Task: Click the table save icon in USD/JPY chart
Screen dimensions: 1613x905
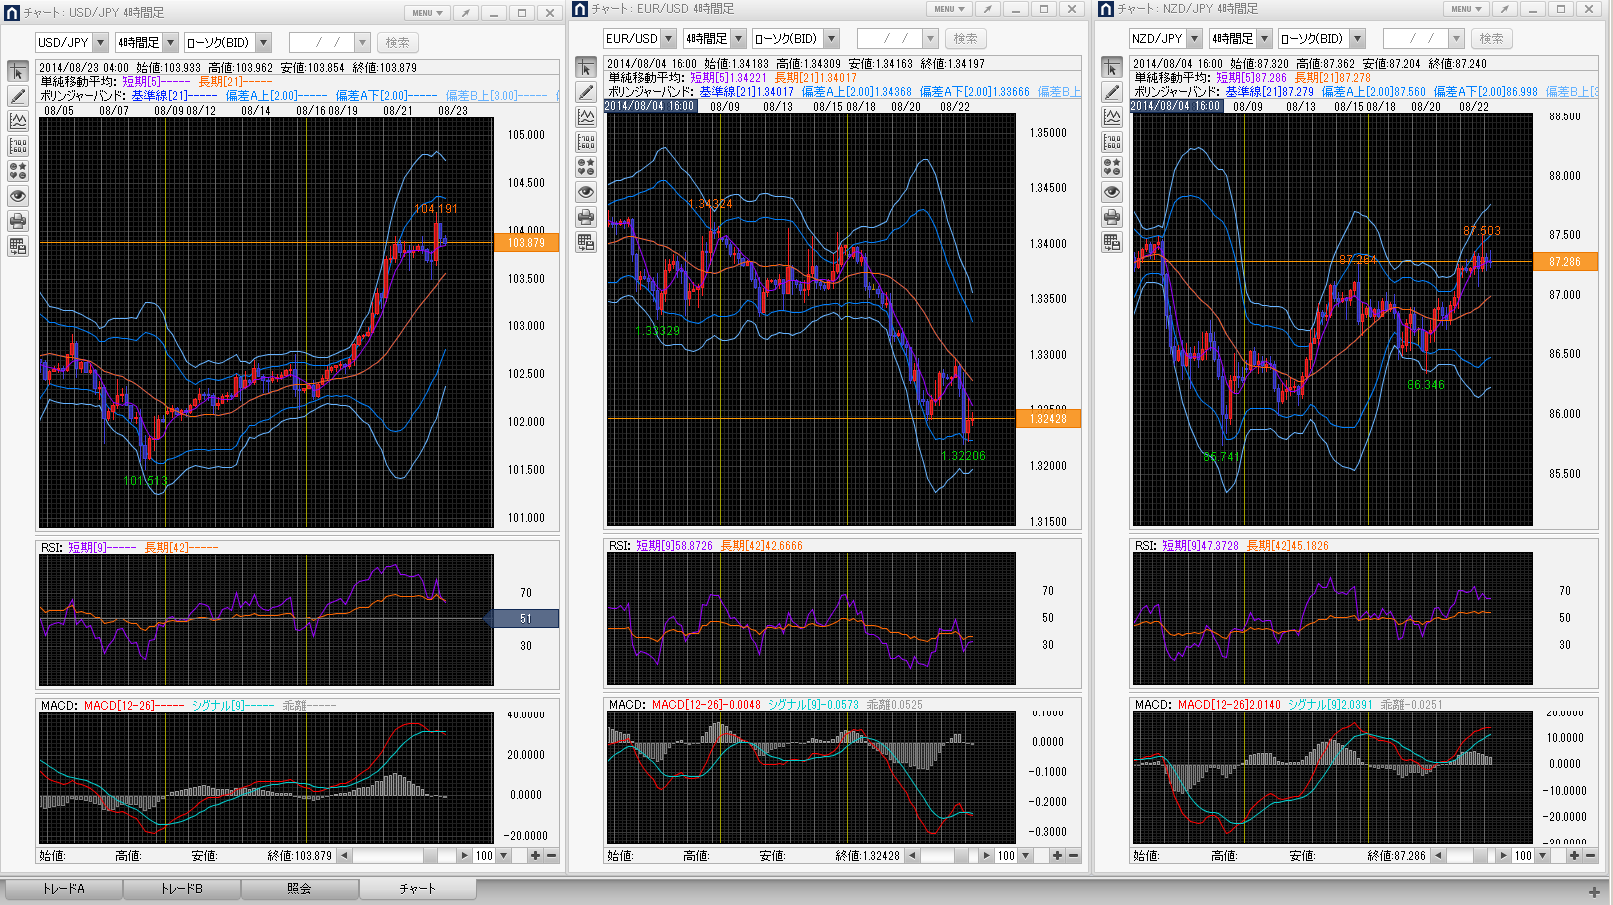Action: (x=18, y=246)
